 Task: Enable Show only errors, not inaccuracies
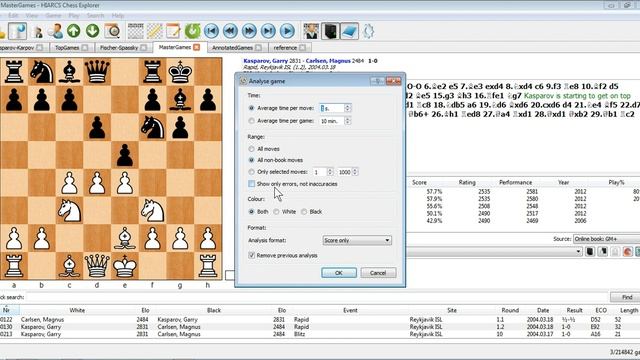click(251, 184)
